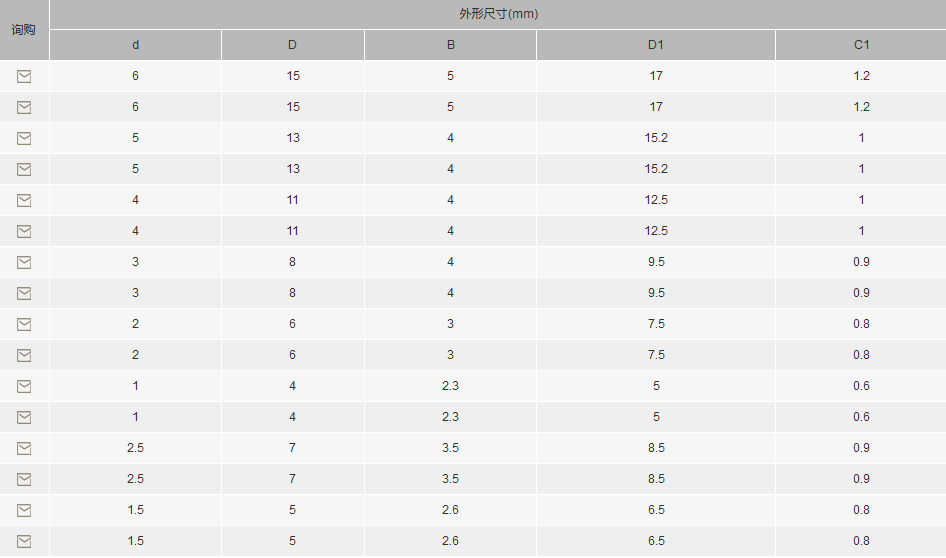
Task: Click the C1 column header
Action: tap(862, 45)
